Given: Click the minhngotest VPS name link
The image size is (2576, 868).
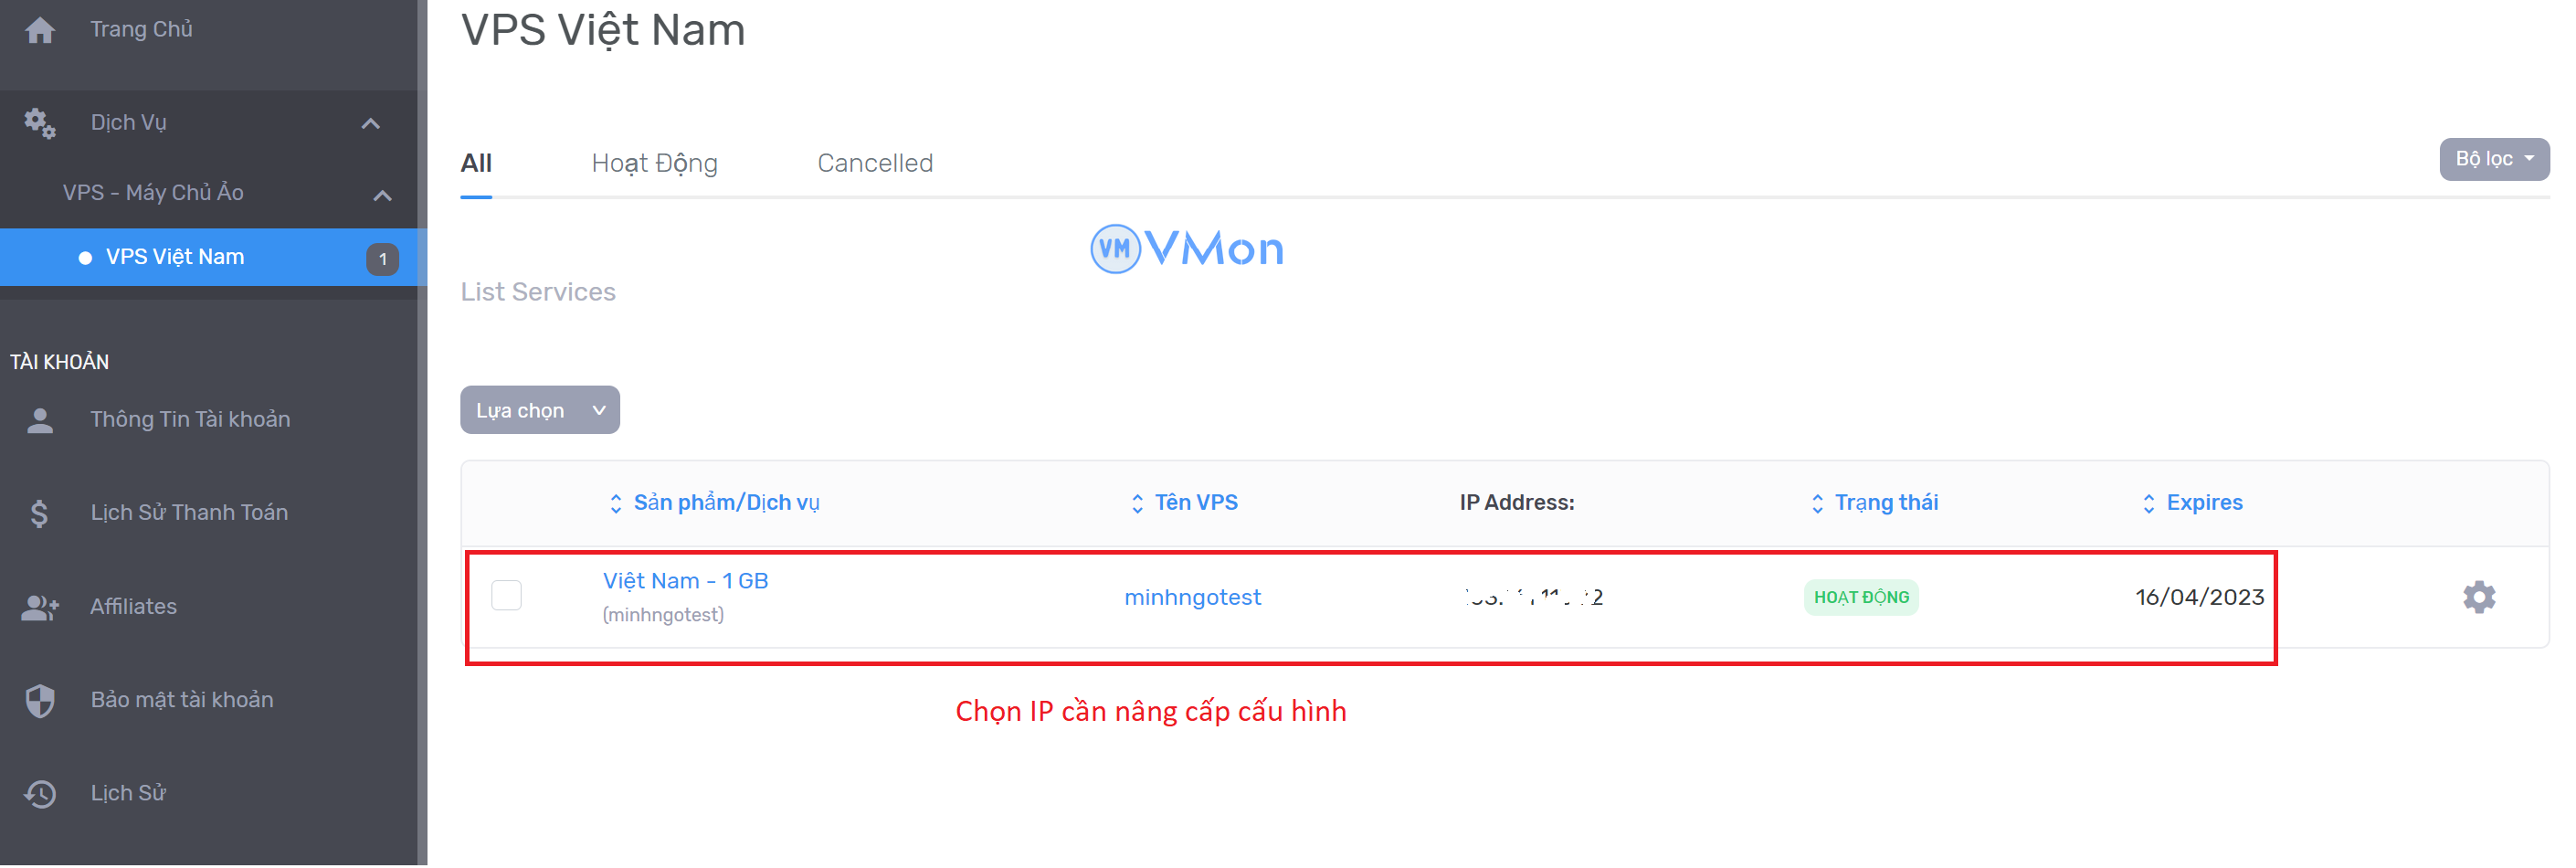Looking at the screenshot, I should point(1193,596).
